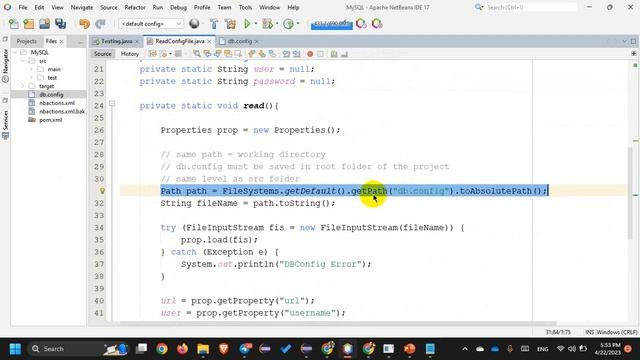Image resolution: width=640 pixels, height=360 pixels.
Task: Click the line 31:84/1:75 cursor position status
Action: coord(558,332)
